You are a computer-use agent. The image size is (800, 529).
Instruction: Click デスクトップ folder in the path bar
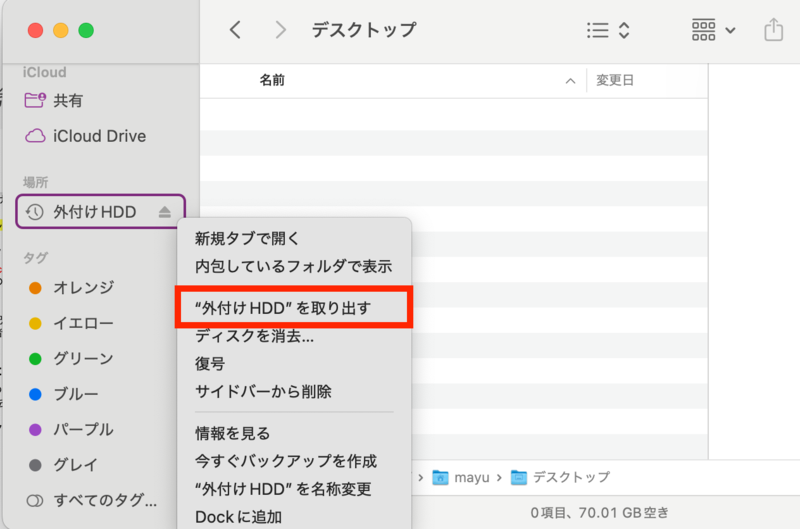pyautogui.click(x=560, y=477)
